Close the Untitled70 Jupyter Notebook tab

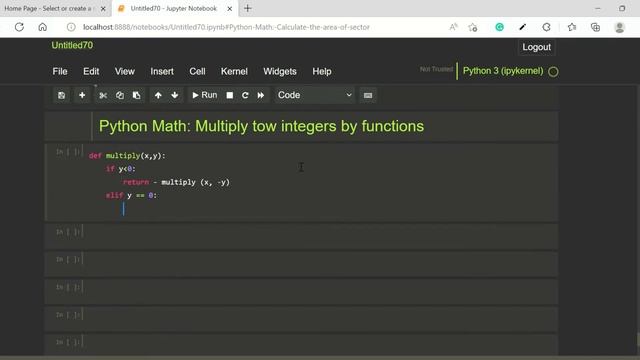pos(230,9)
